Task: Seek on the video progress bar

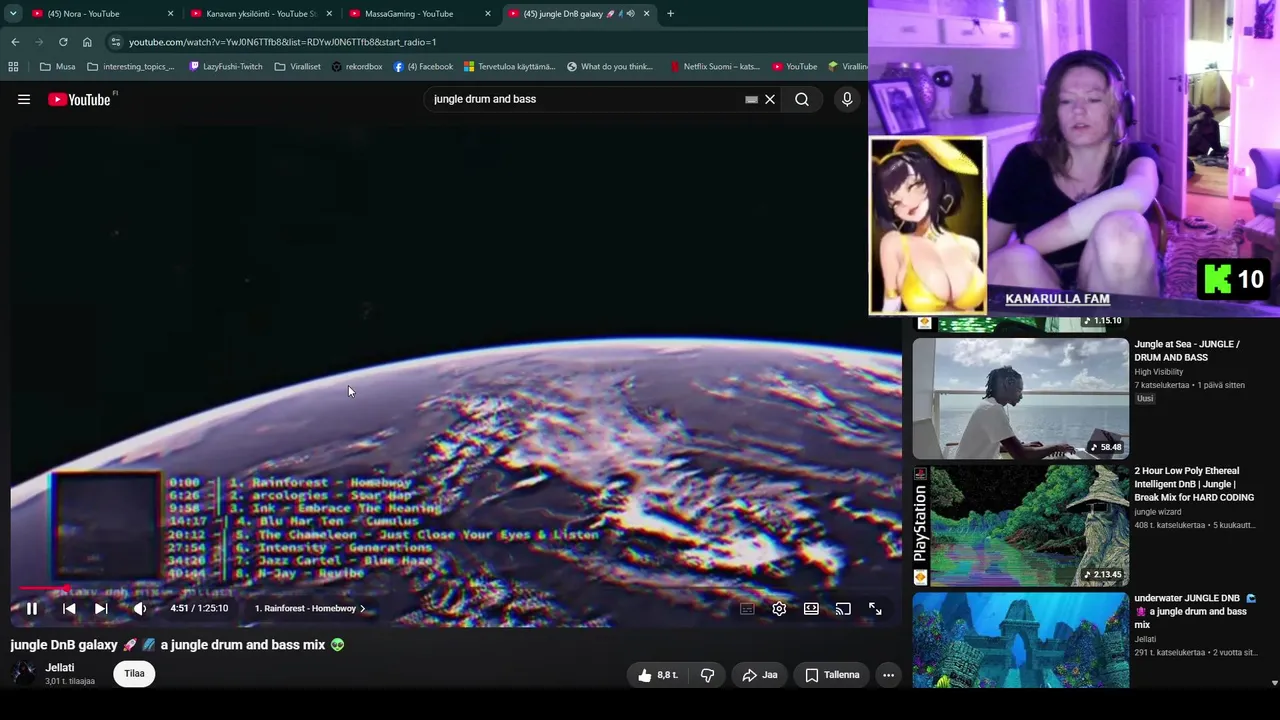Action: pyautogui.click(x=455, y=588)
